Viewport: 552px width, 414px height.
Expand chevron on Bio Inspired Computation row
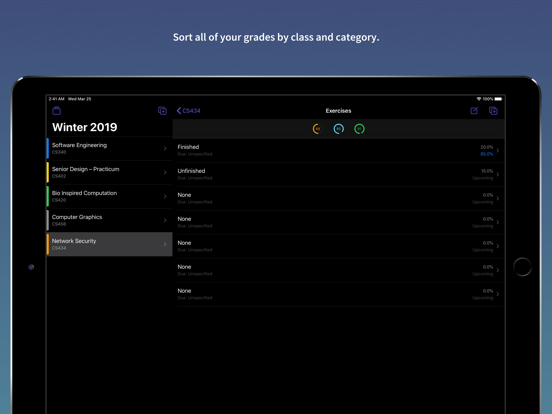165,196
